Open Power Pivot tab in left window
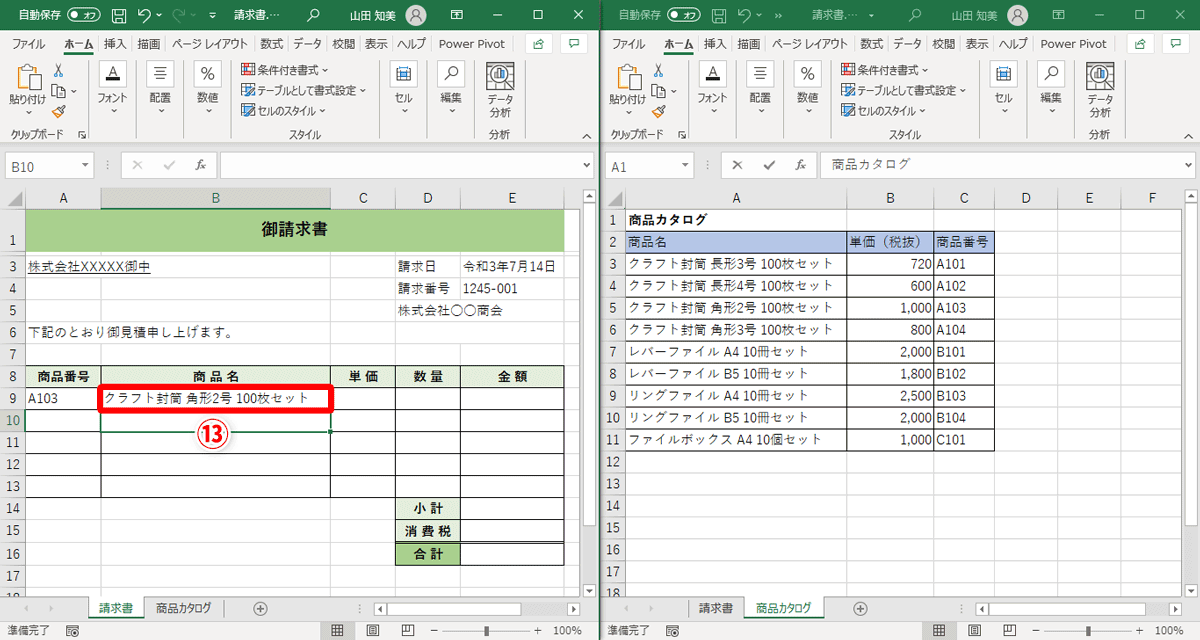The height and width of the screenshot is (640, 1200). tap(472, 44)
